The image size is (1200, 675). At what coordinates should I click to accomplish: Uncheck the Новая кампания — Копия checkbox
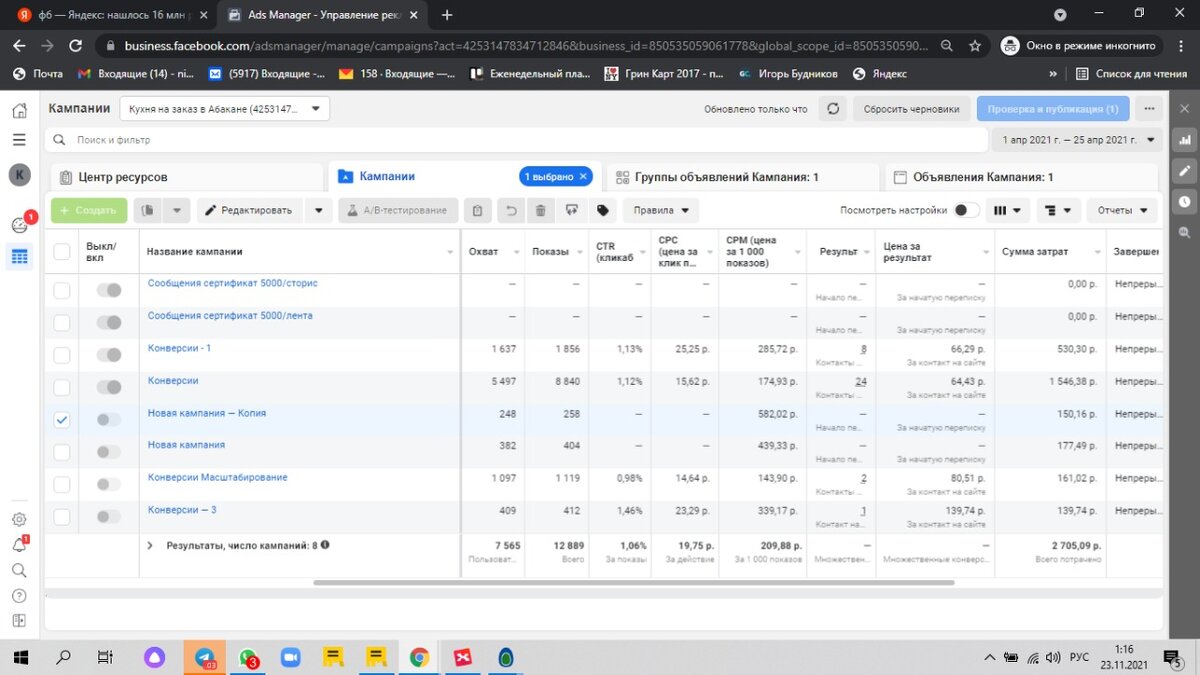pos(62,420)
